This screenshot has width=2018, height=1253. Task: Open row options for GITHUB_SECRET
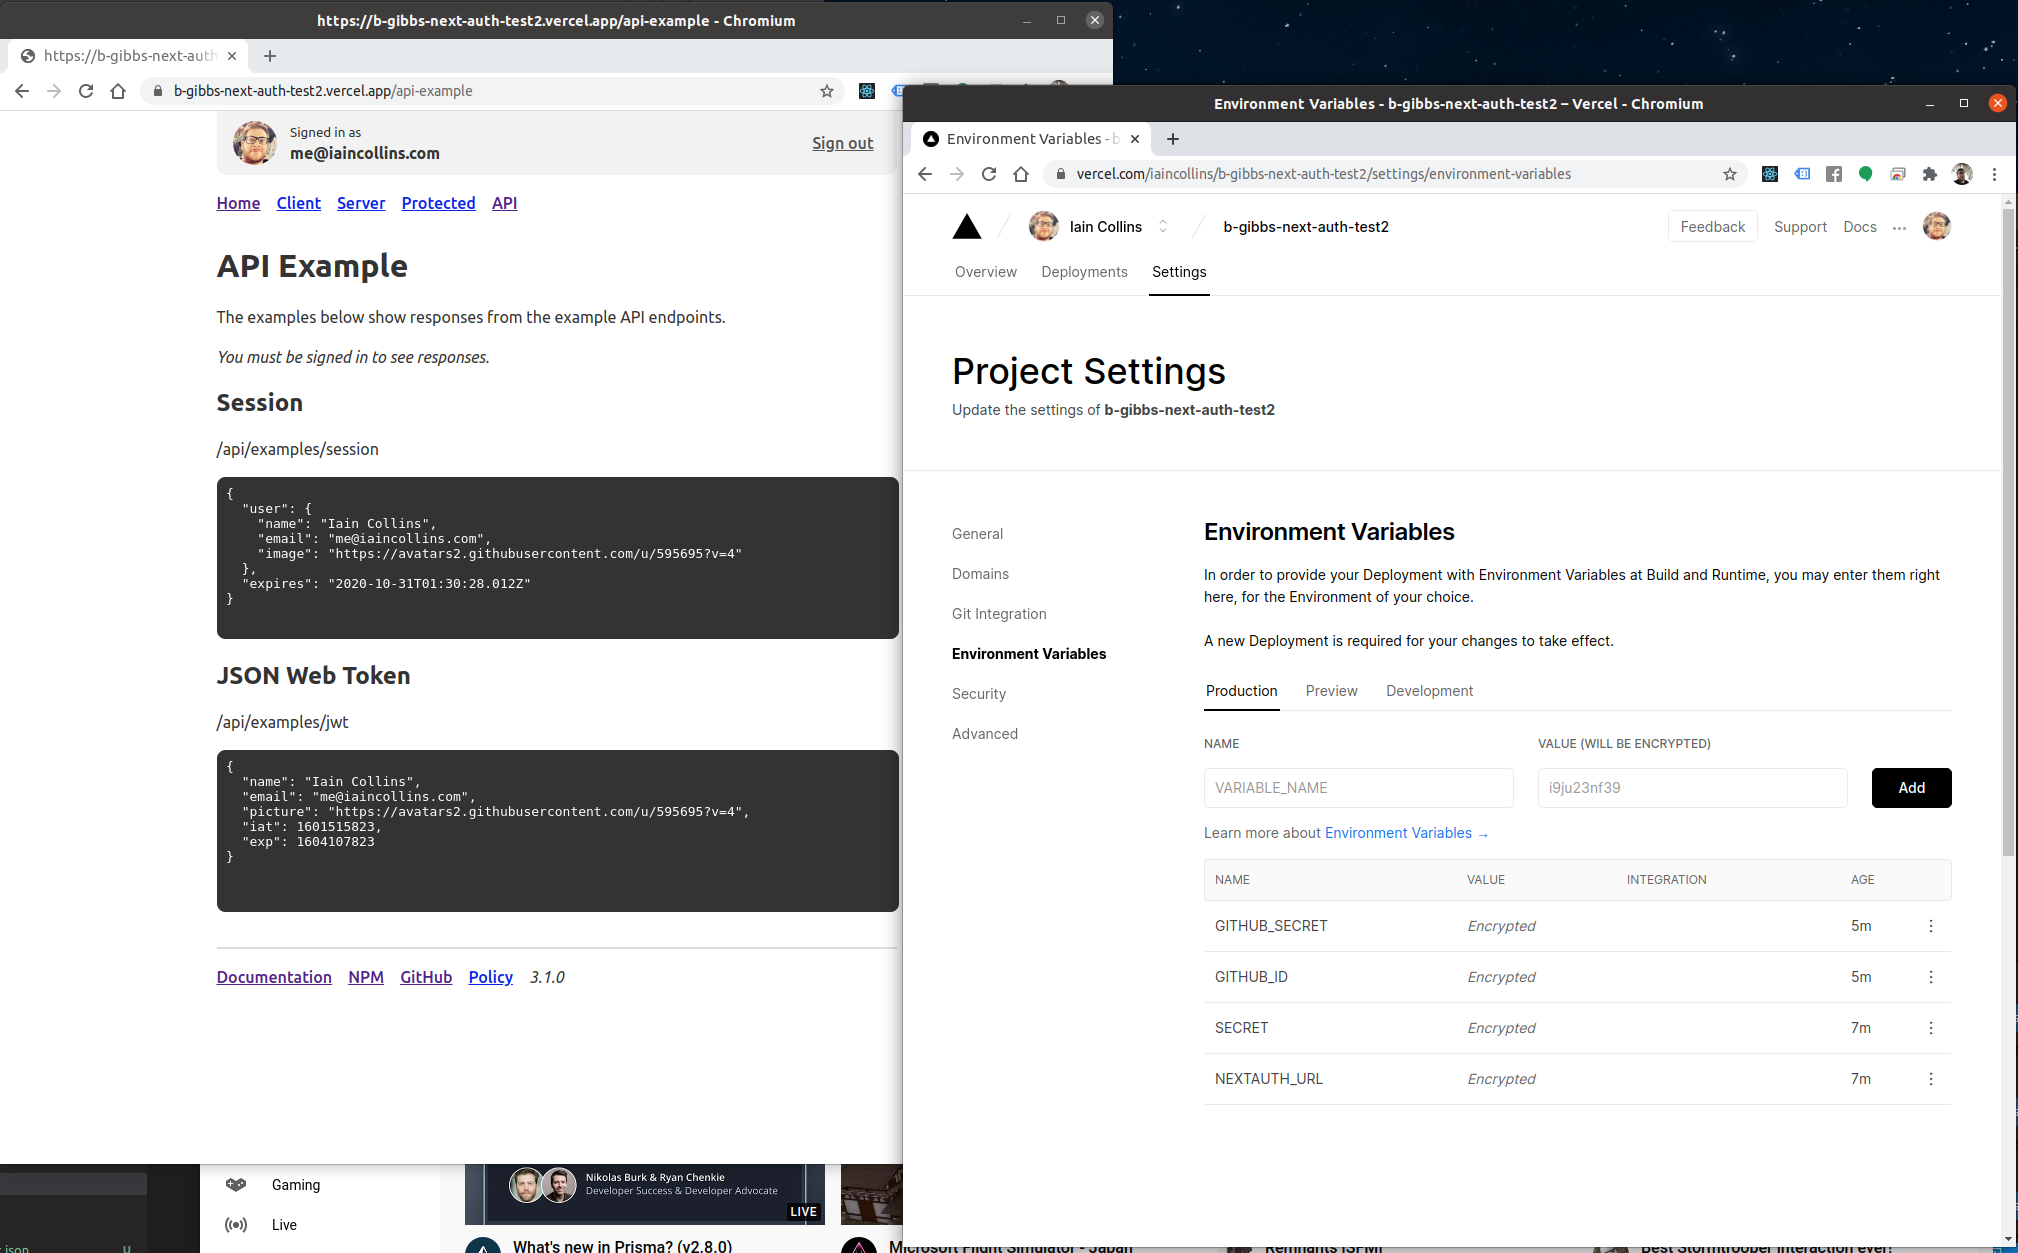pyautogui.click(x=1930, y=926)
